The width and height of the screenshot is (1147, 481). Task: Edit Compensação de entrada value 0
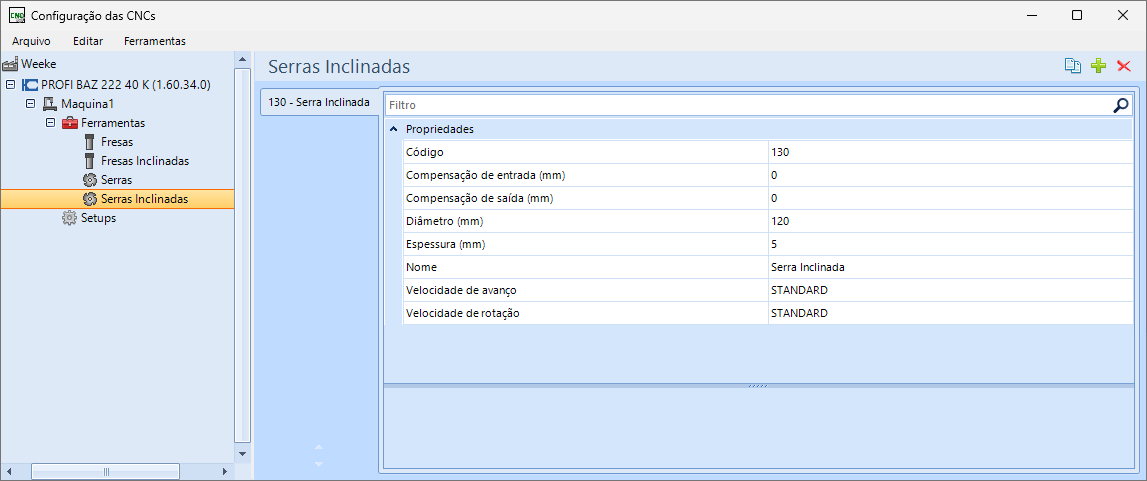[950, 175]
